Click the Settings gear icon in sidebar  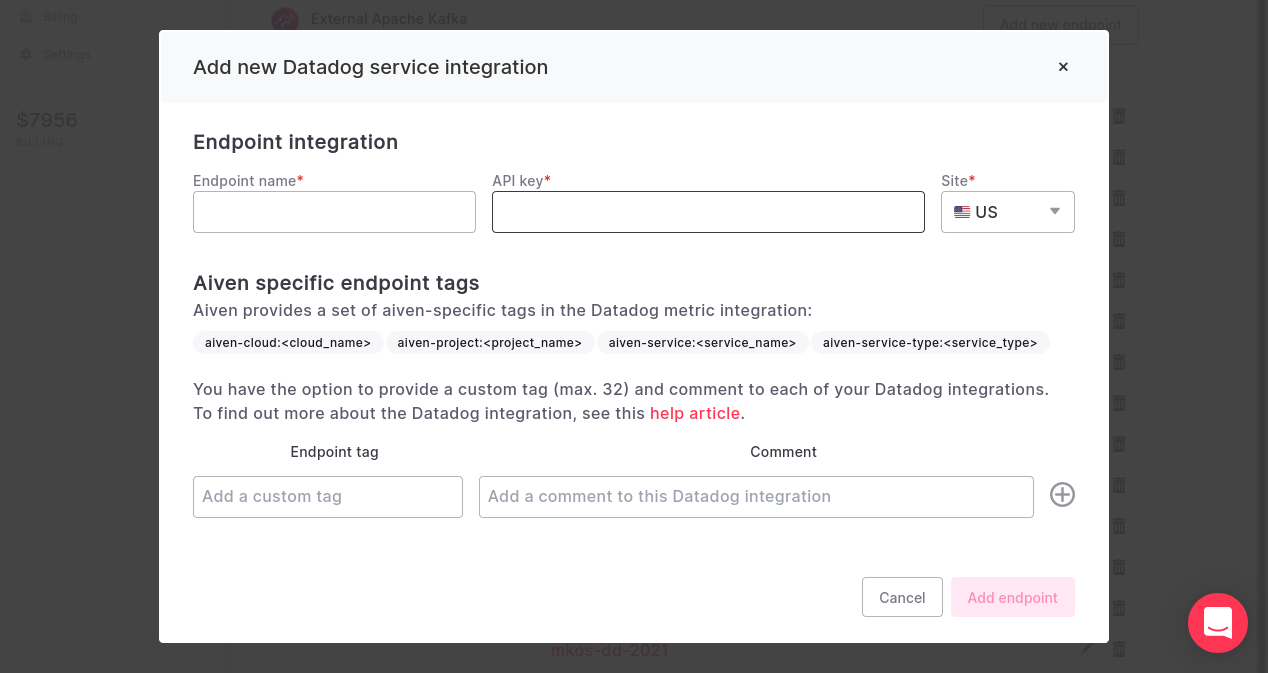coord(25,54)
